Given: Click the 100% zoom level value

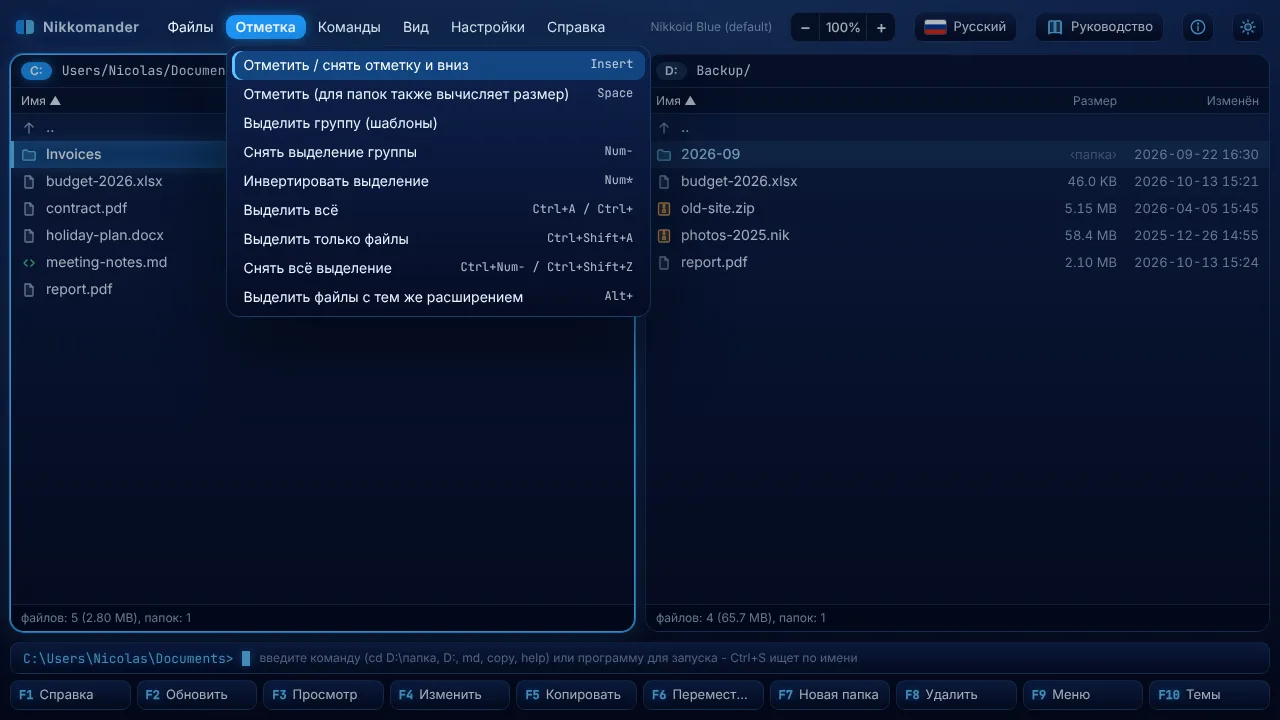Looking at the screenshot, I should tap(843, 27).
